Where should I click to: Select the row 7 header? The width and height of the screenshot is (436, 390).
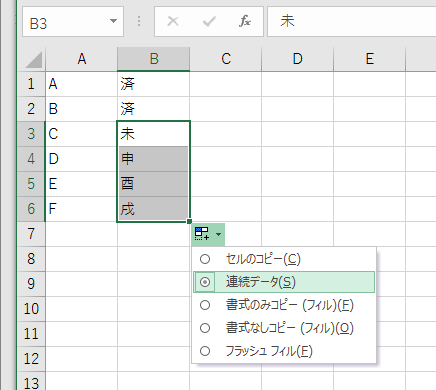pos(31,234)
